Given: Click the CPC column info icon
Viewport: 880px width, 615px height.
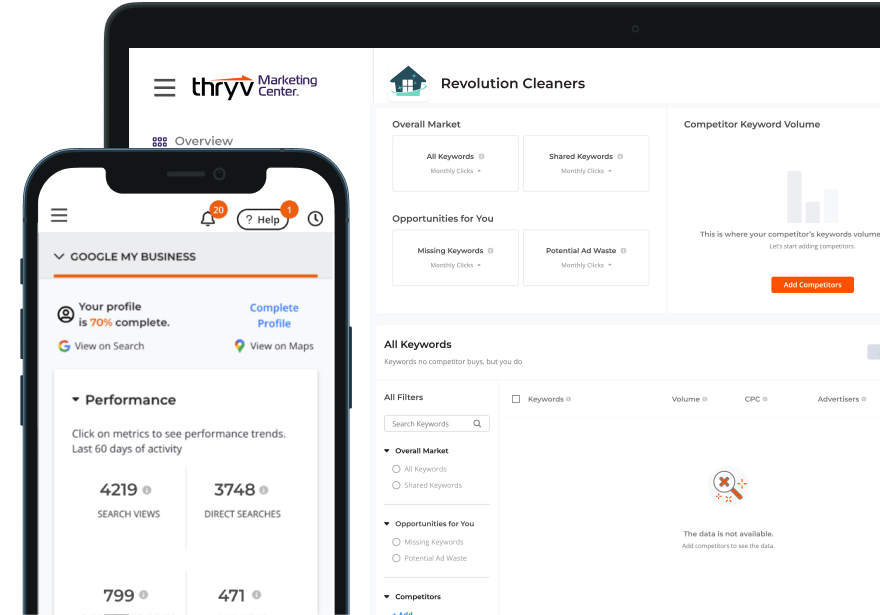Looking at the screenshot, I should click(x=765, y=399).
